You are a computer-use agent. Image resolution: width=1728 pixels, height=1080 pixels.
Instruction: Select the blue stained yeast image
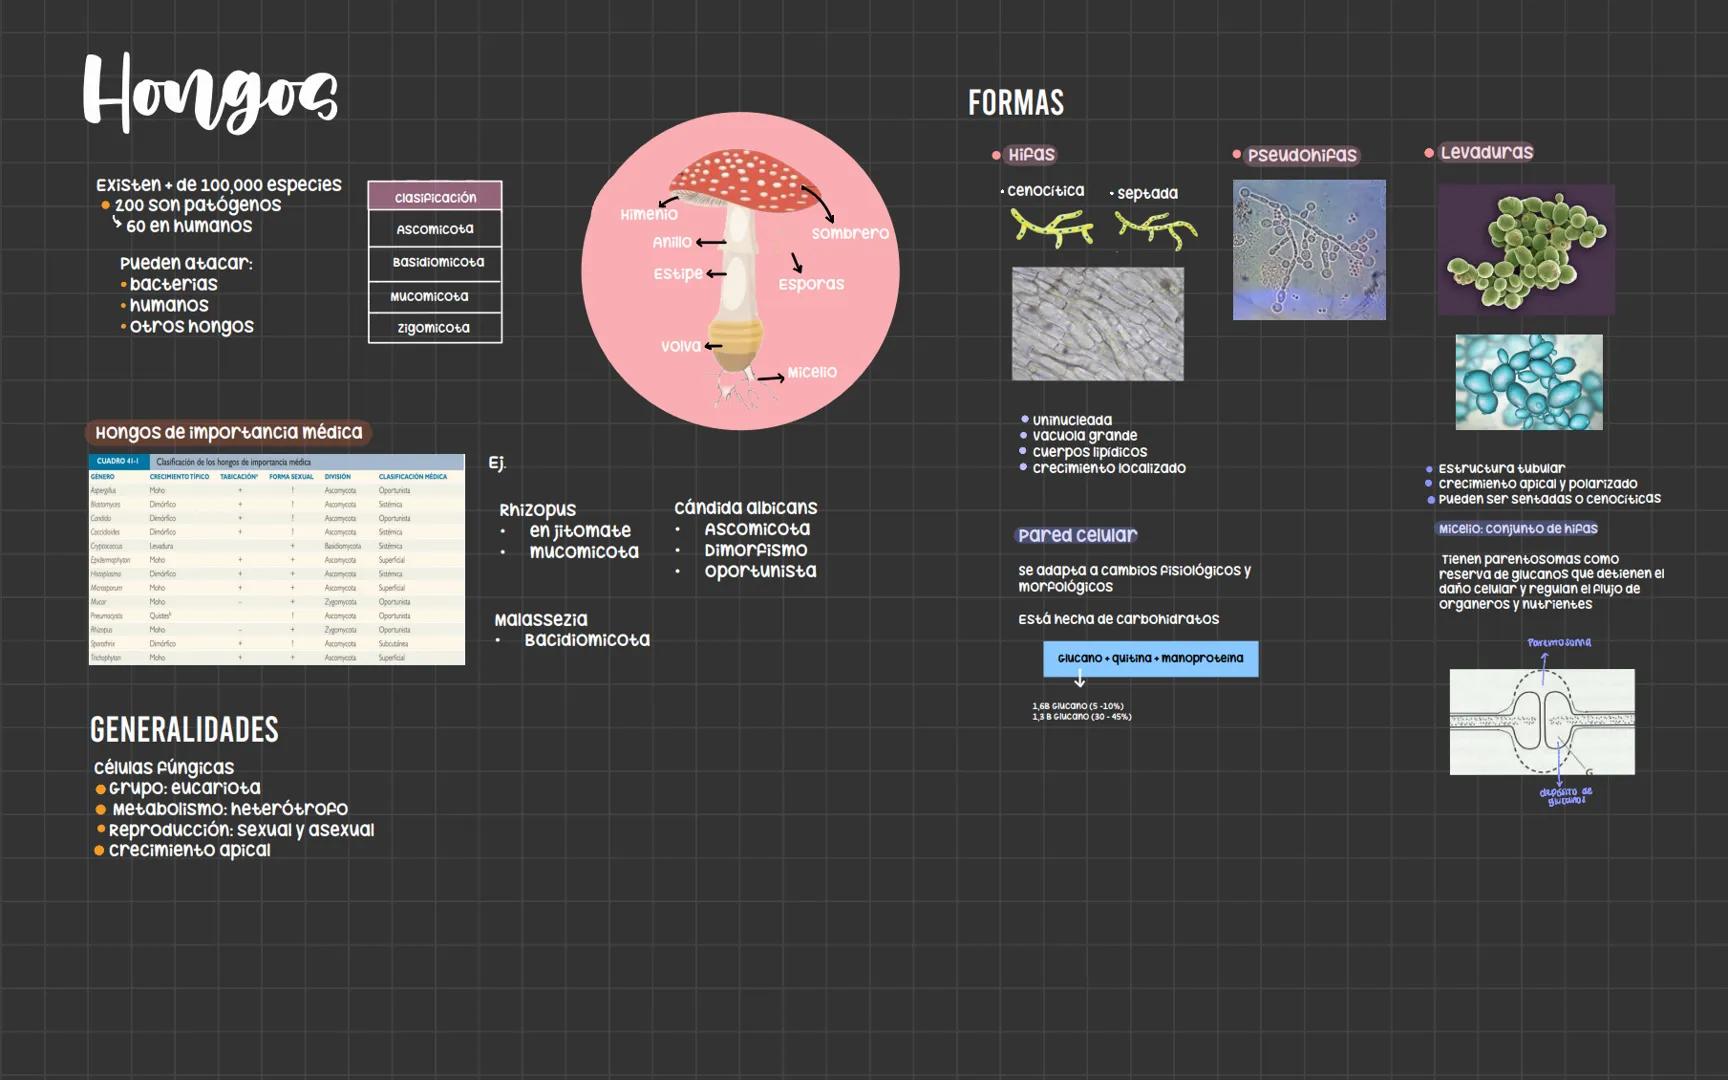coord(1528,382)
